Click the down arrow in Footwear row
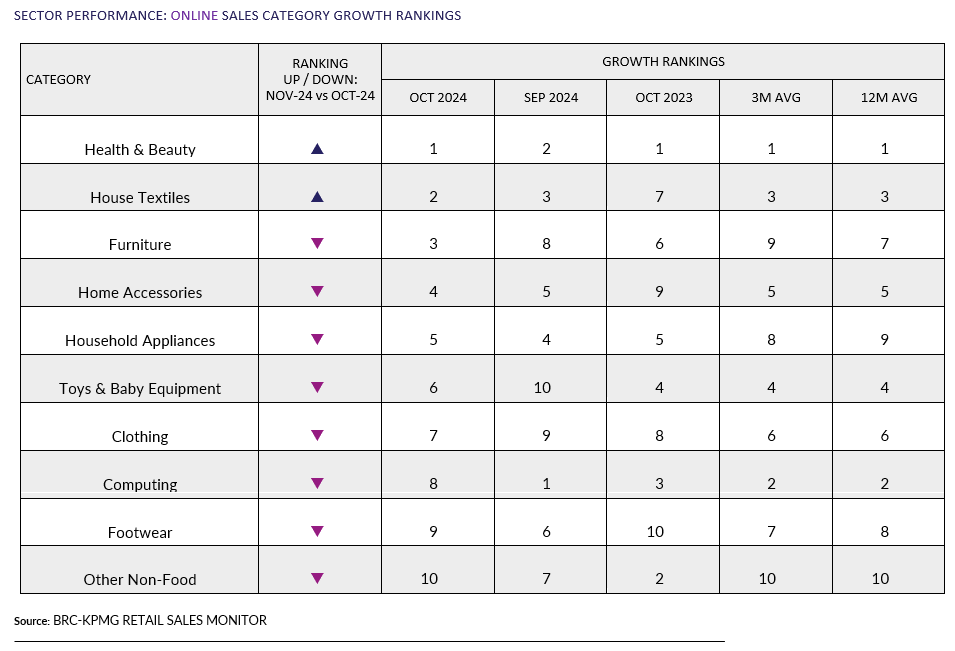Screen dimensions: 955x651 click(317, 531)
